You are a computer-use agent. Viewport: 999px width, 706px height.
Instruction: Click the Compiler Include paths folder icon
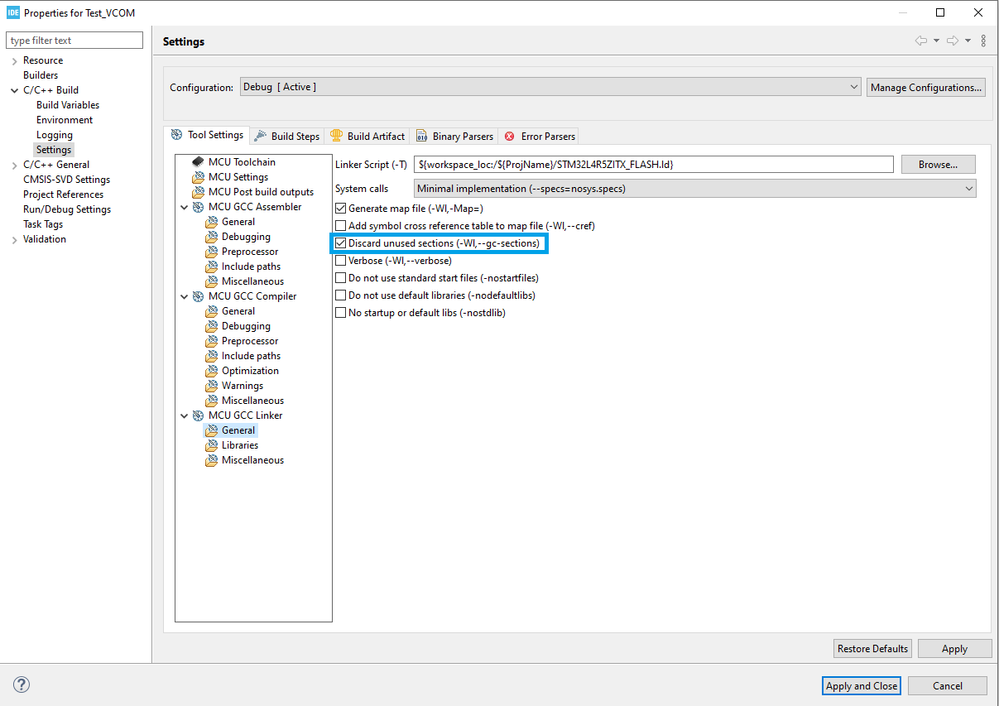click(212, 356)
